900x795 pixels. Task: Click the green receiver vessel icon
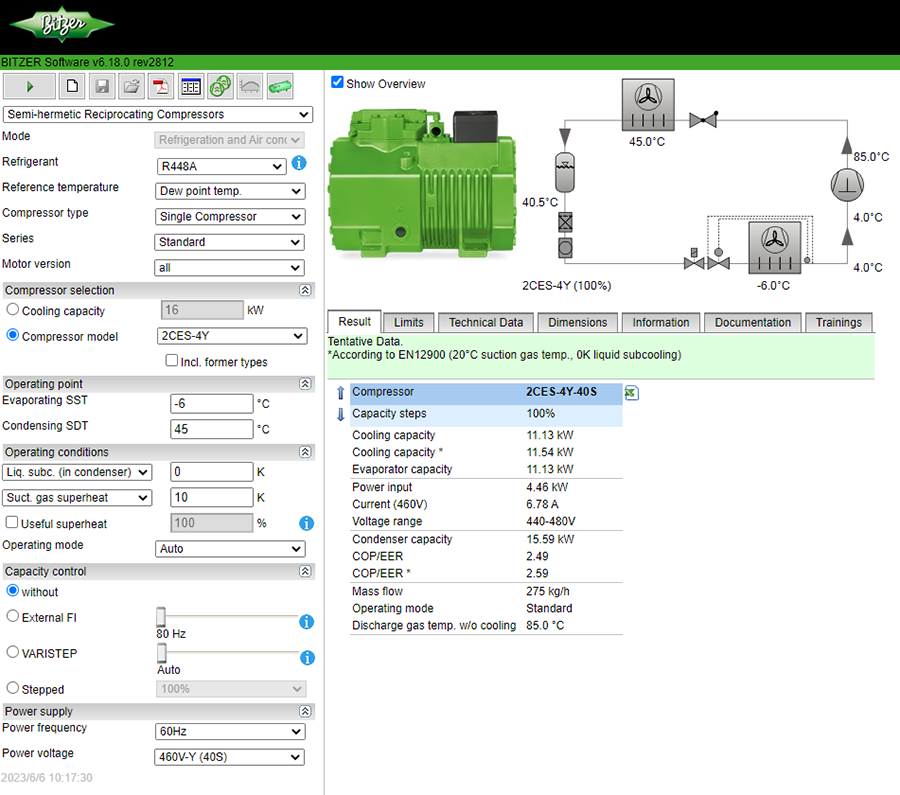280,87
